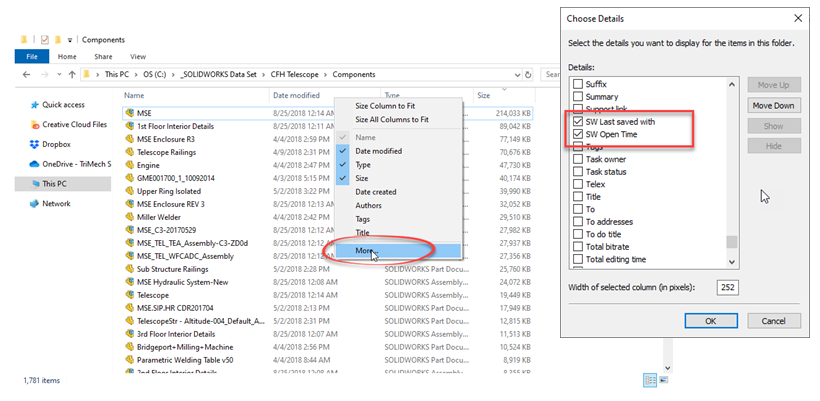Close the Choose Details dialog
Viewport: 820px width, 401px height.
point(798,18)
